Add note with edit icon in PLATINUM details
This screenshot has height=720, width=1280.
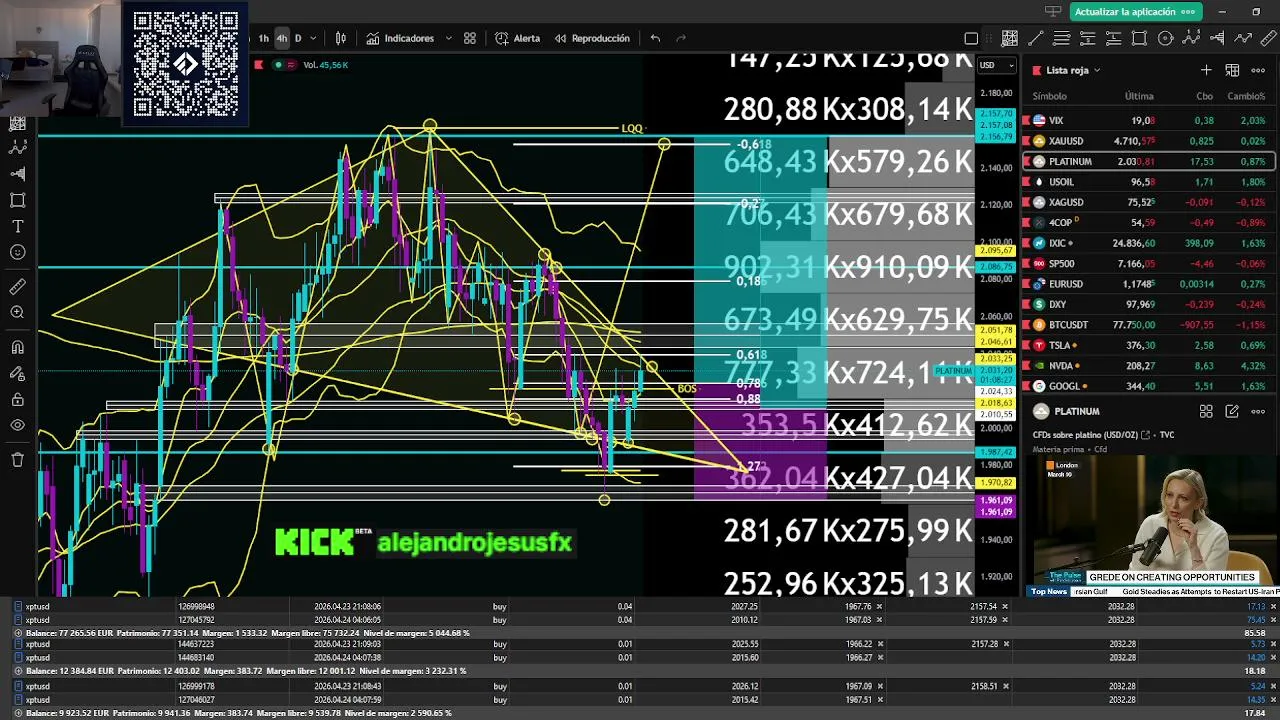click(1232, 411)
